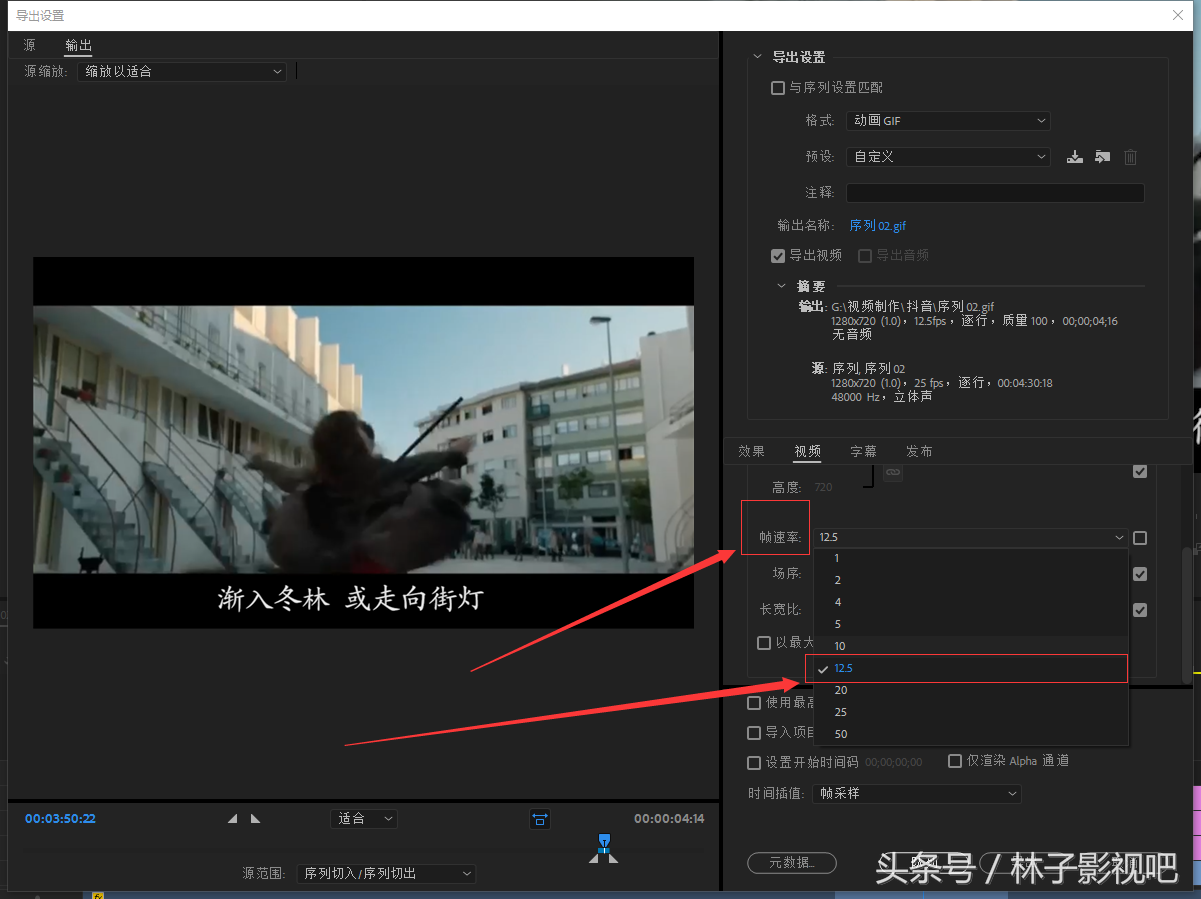Toggle the 使用最高 render quality checkbox
The width and height of the screenshot is (1201, 899).
coord(754,703)
